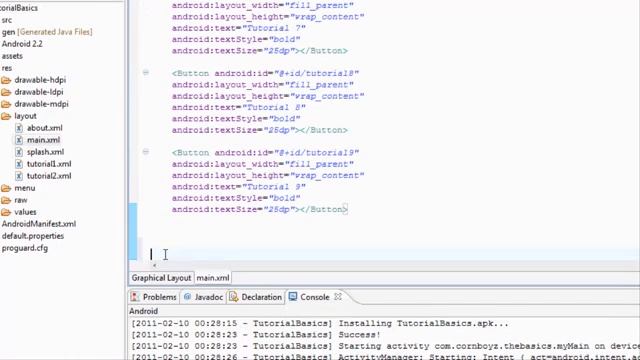This screenshot has width=640, height=360.
Task: Click the drawable-hdpi folder icon
Action: (x=6, y=80)
